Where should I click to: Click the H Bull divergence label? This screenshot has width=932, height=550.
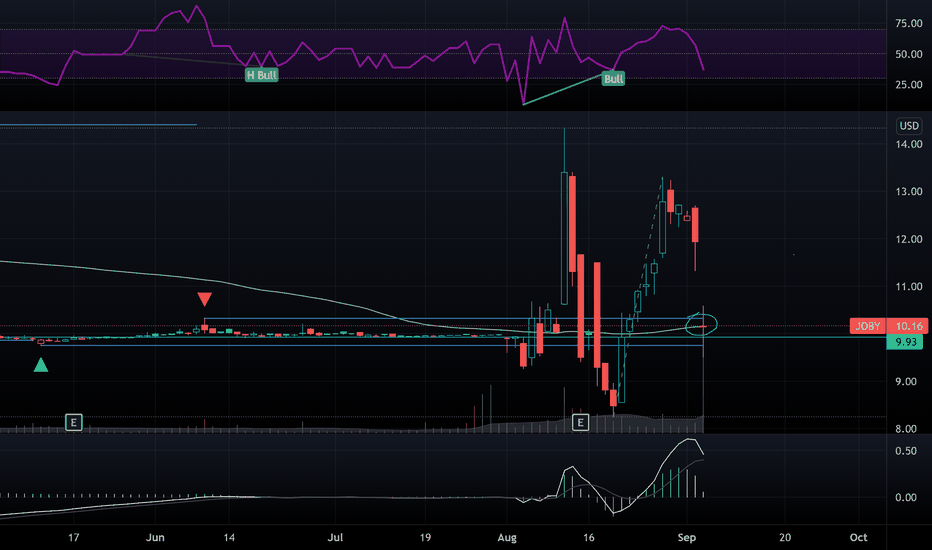tap(262, 75)
